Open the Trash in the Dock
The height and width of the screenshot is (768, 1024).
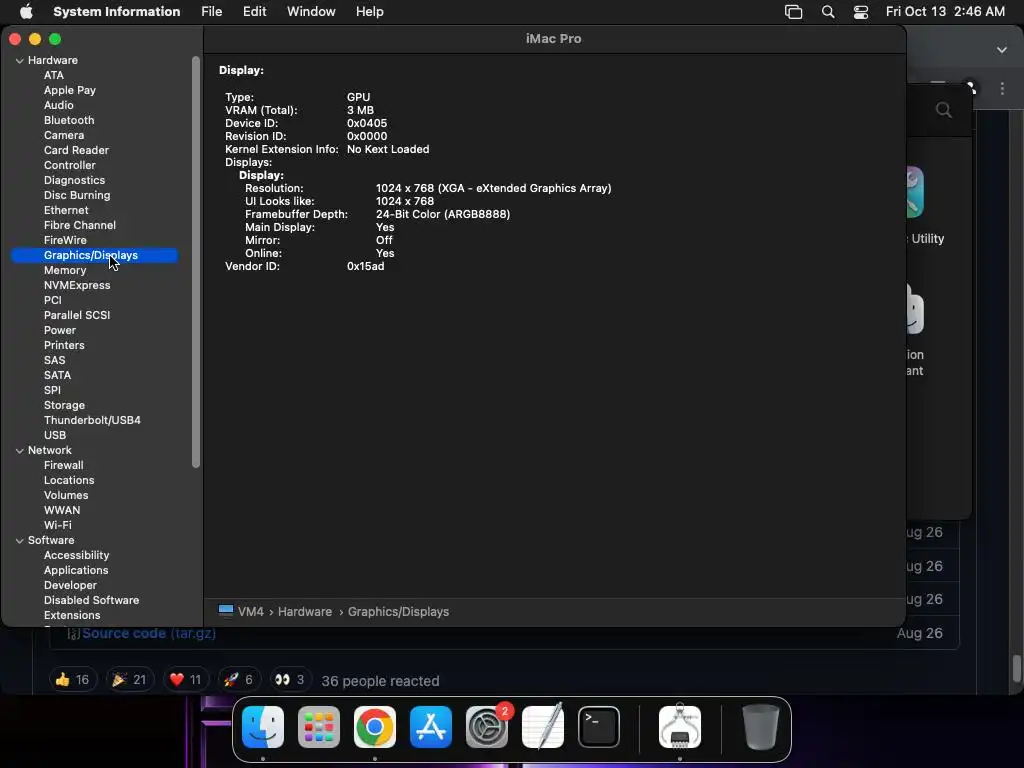coord(761,727)
